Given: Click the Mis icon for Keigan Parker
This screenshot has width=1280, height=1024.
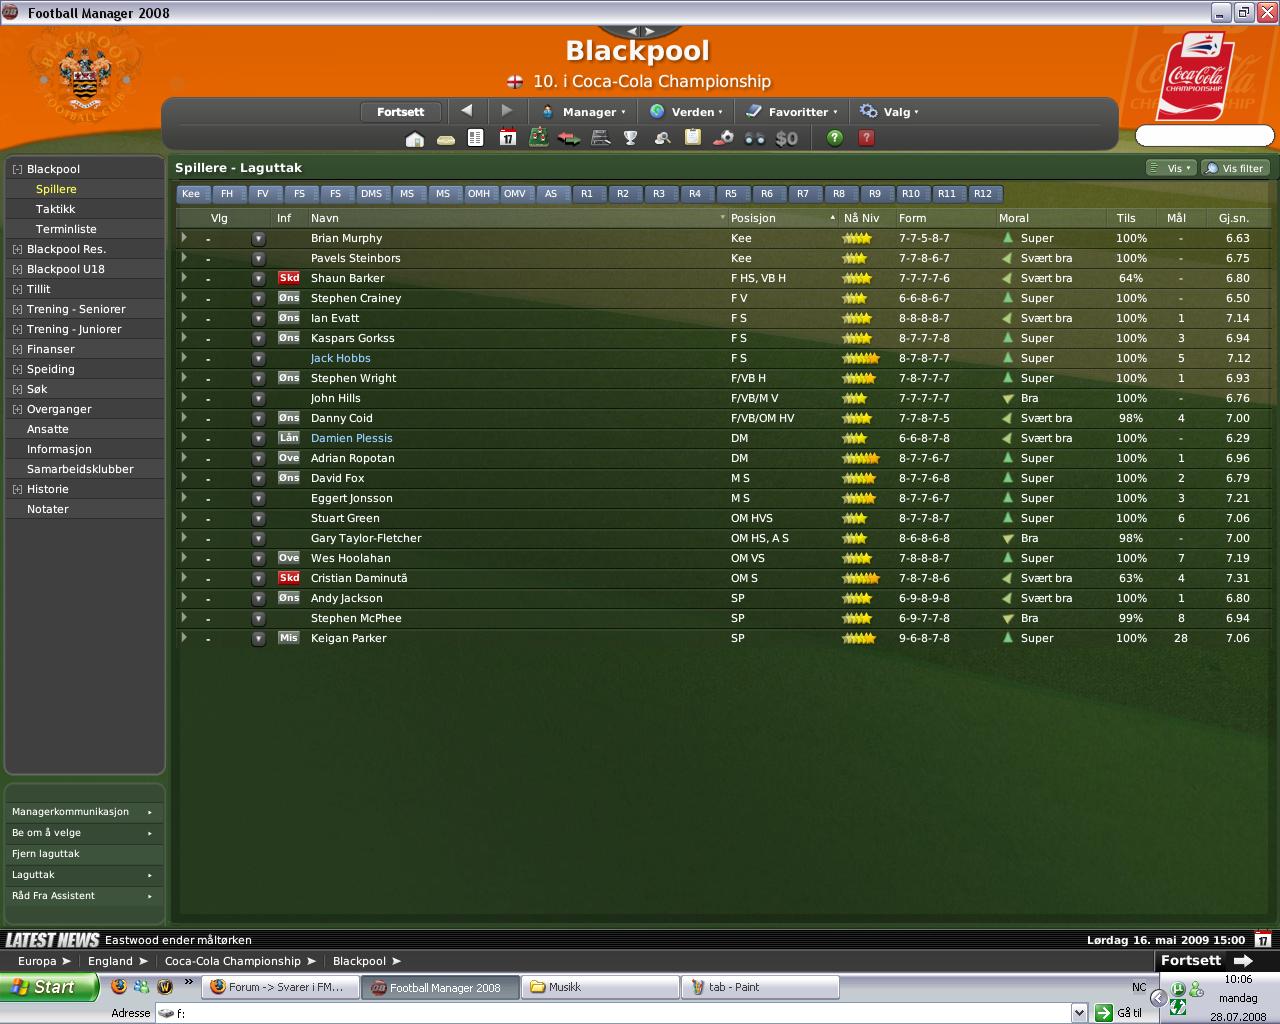Looking at the screenshot, I should (x=289, y=638).
